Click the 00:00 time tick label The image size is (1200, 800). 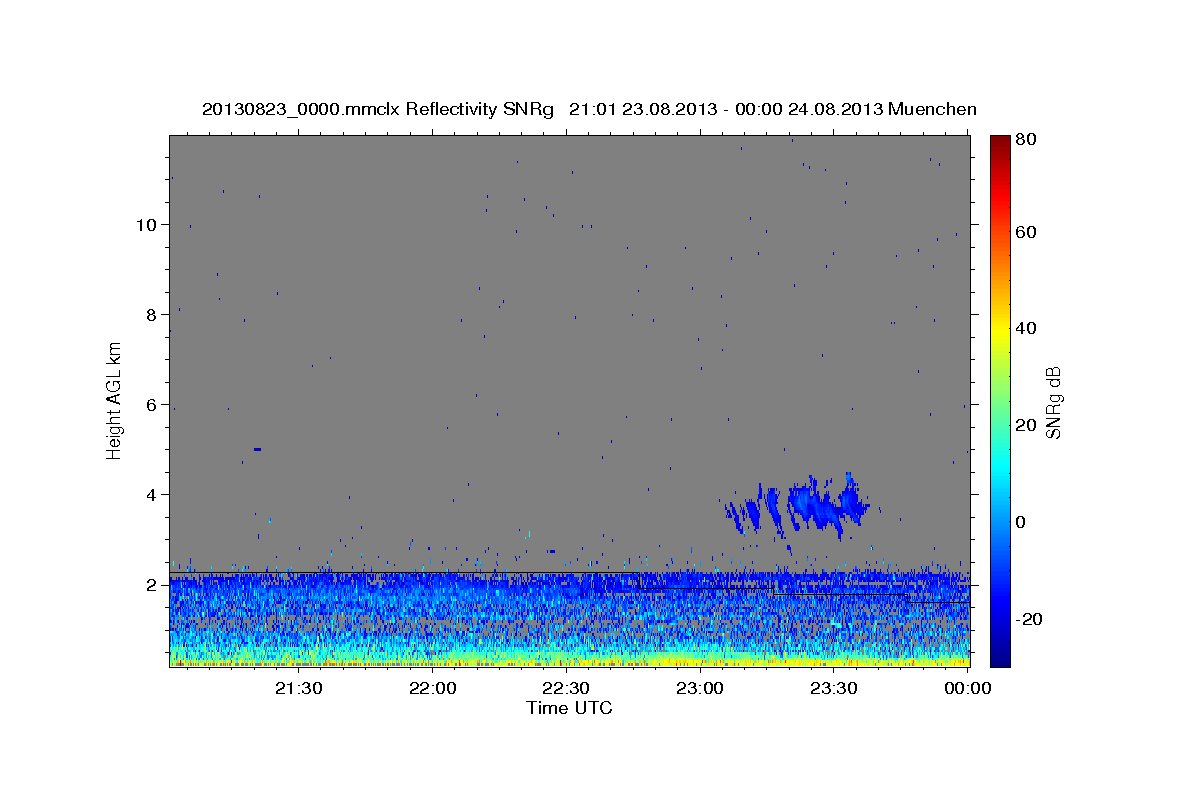(967, 689)
